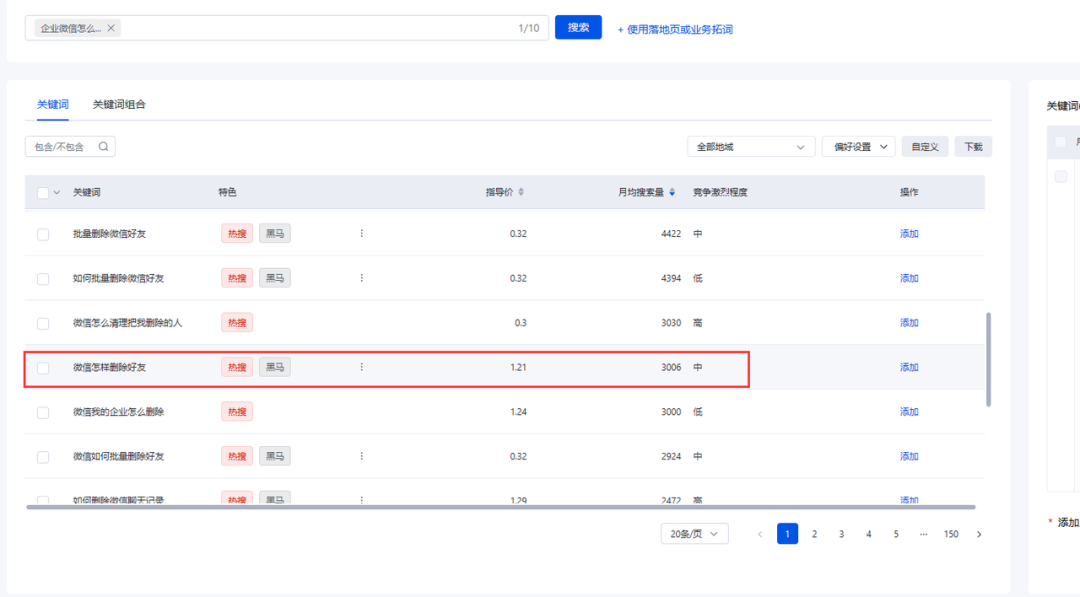Sort by 月均搜索量 column arrows
Viewport: 1080px width, 597px height.
point(672,192)
